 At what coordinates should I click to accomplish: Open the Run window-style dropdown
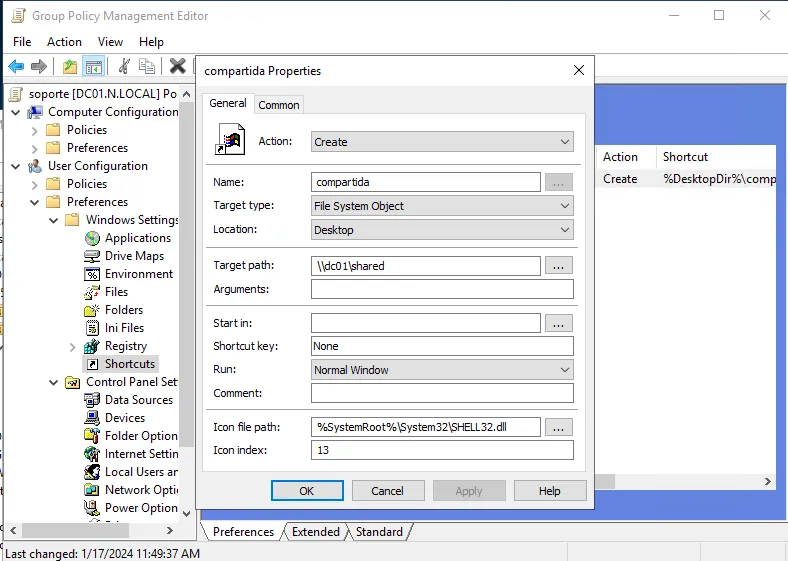pos(441,370)
